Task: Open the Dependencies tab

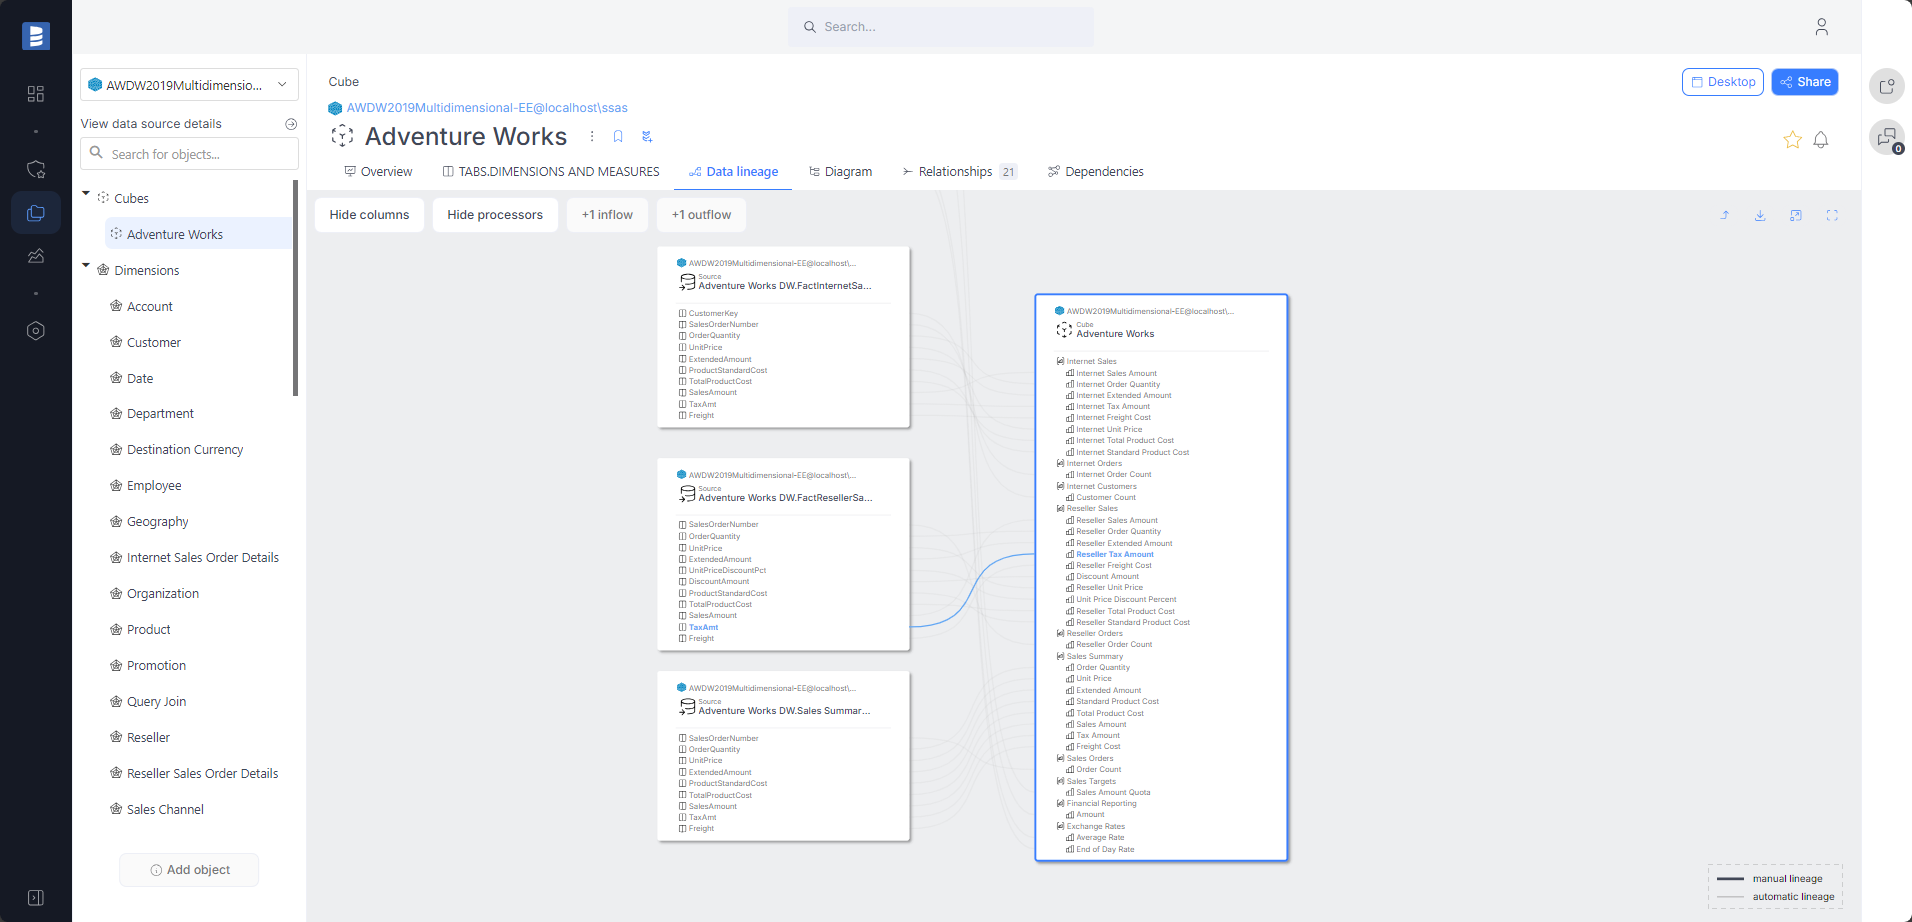Action: (1095, 172)
